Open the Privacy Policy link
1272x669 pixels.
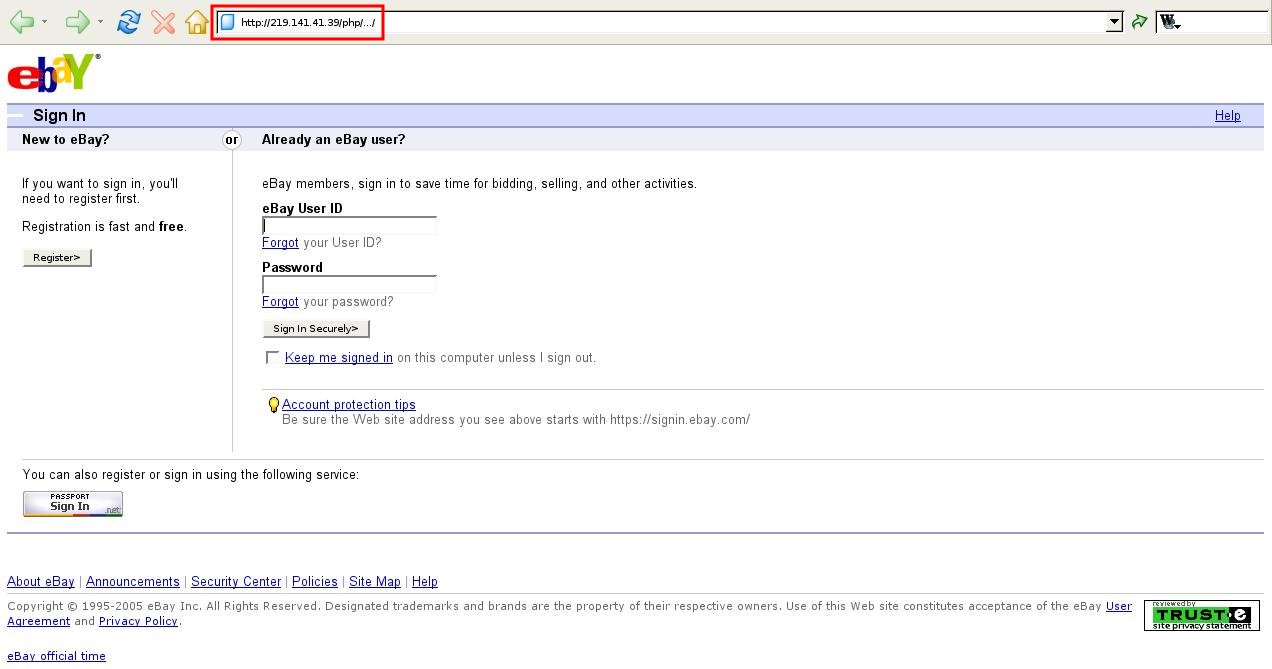pyautogui.click(x=138, y=621)
